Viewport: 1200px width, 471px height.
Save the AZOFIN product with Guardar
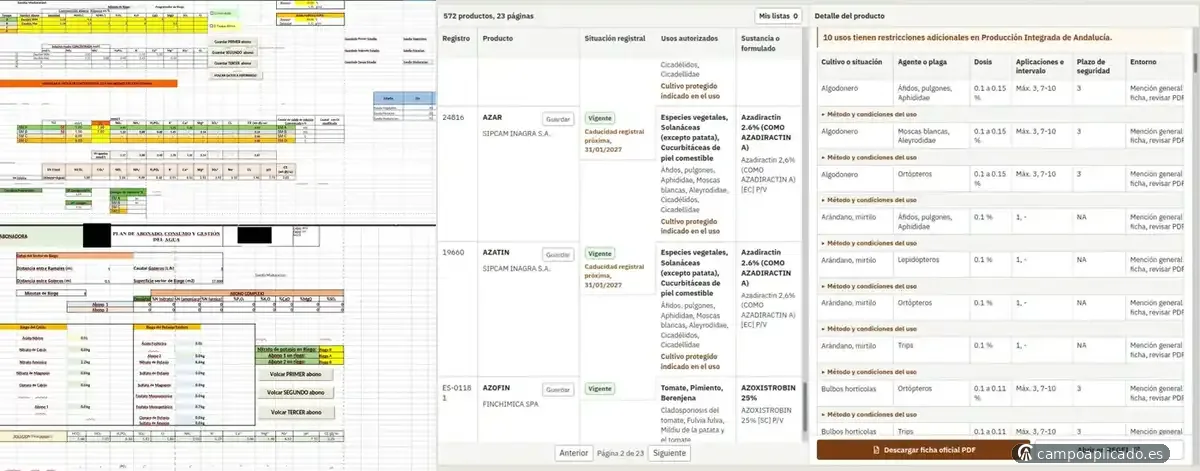click(x=558, y=390)
